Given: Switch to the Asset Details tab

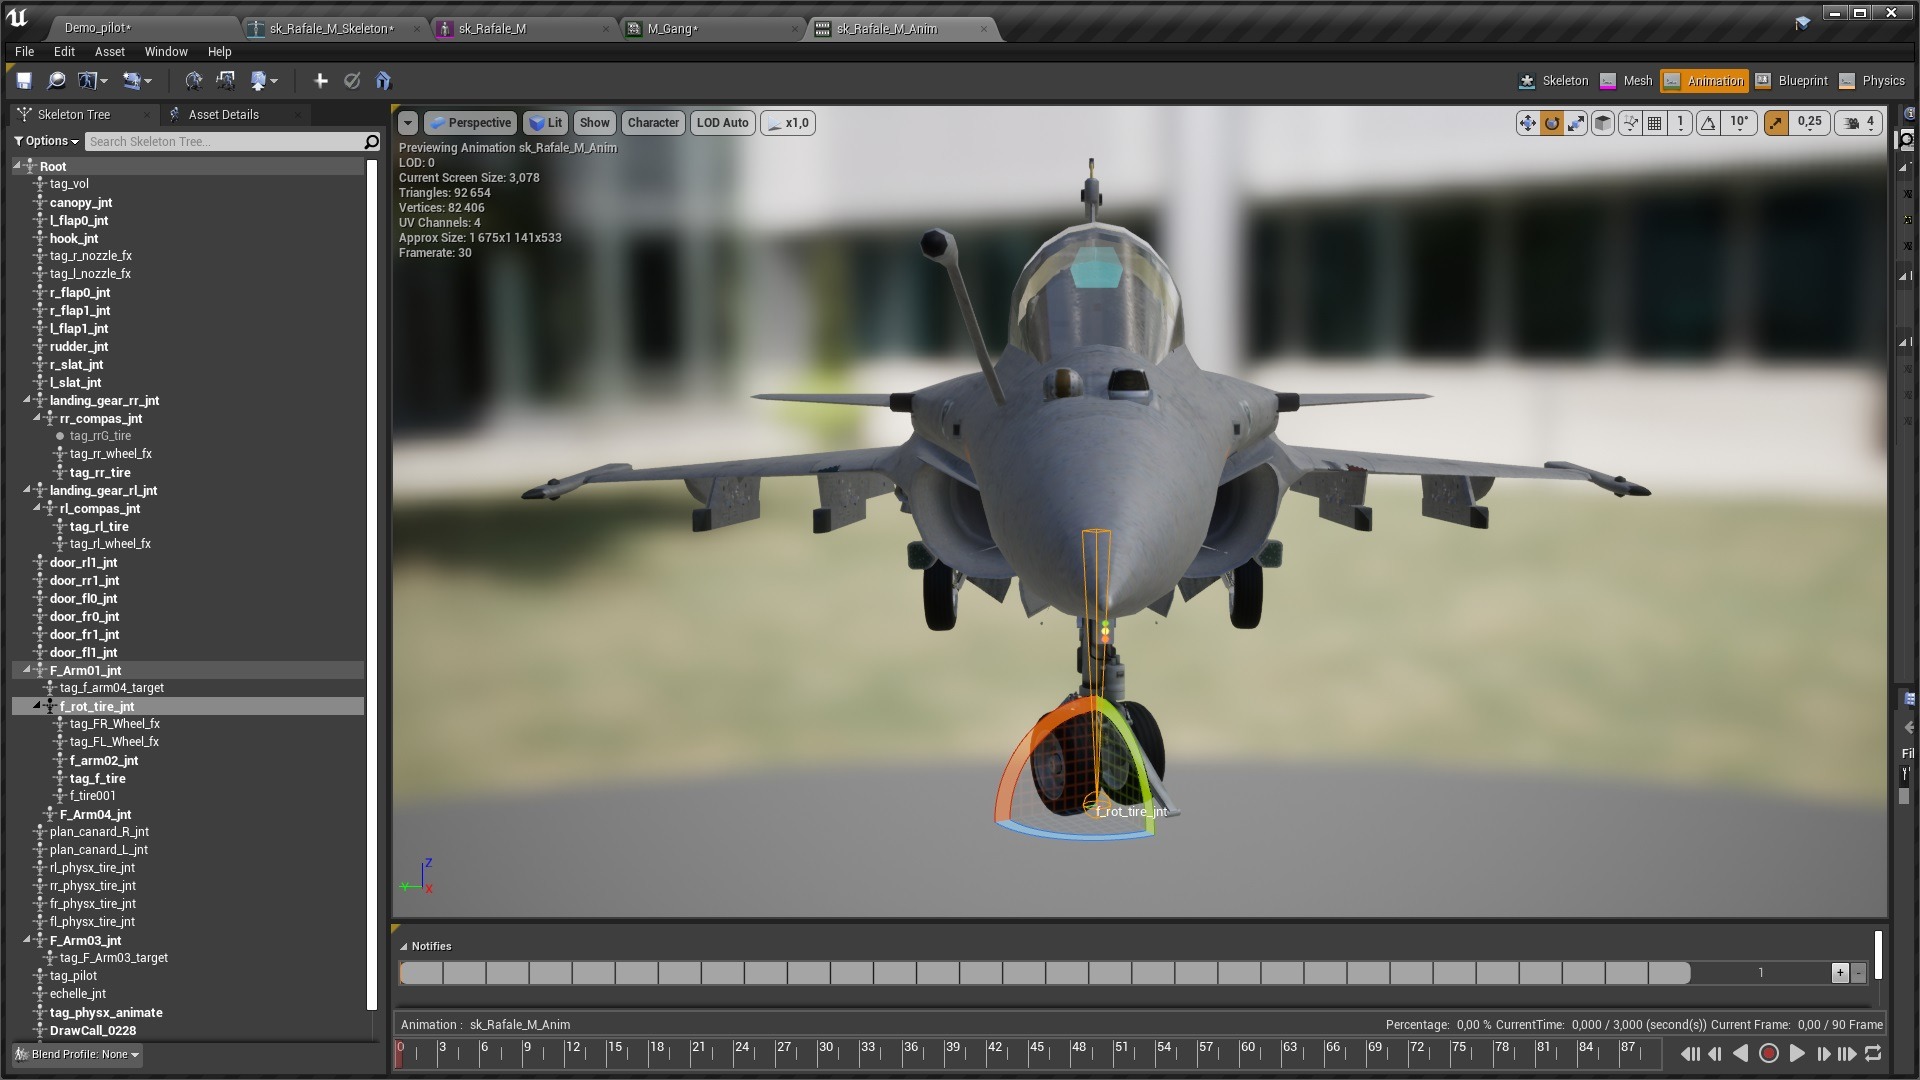Looking at the screenshot, I should [x=224, y=115].
